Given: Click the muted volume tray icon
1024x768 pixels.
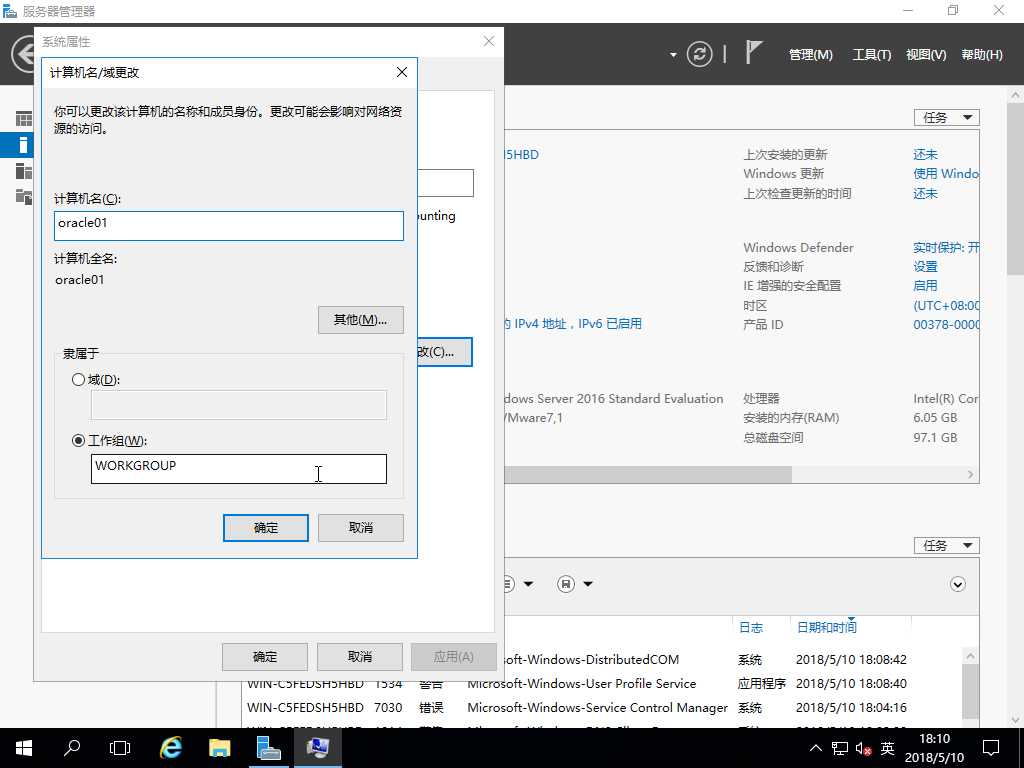Looking at the screenshot, I should point(863,748).
